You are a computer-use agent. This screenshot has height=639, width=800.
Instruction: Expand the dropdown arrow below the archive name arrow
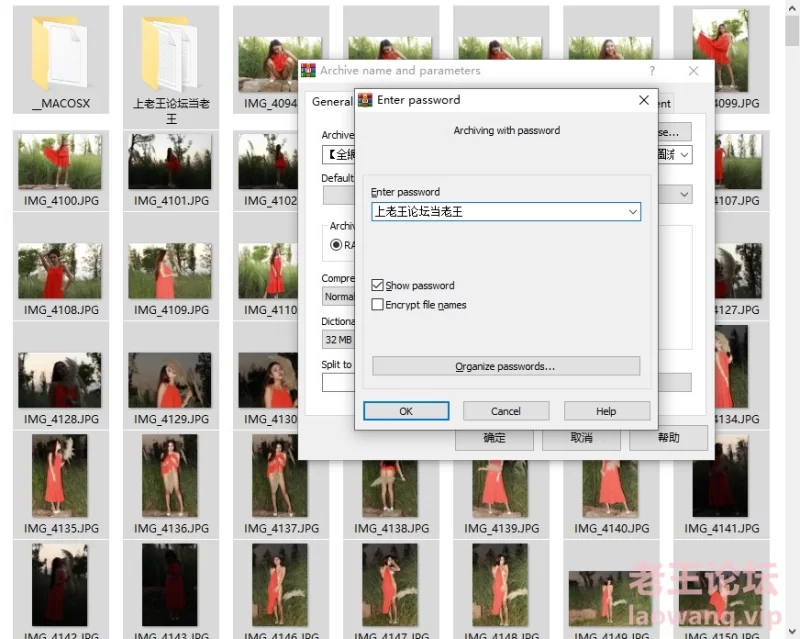[x=684, y=194]
